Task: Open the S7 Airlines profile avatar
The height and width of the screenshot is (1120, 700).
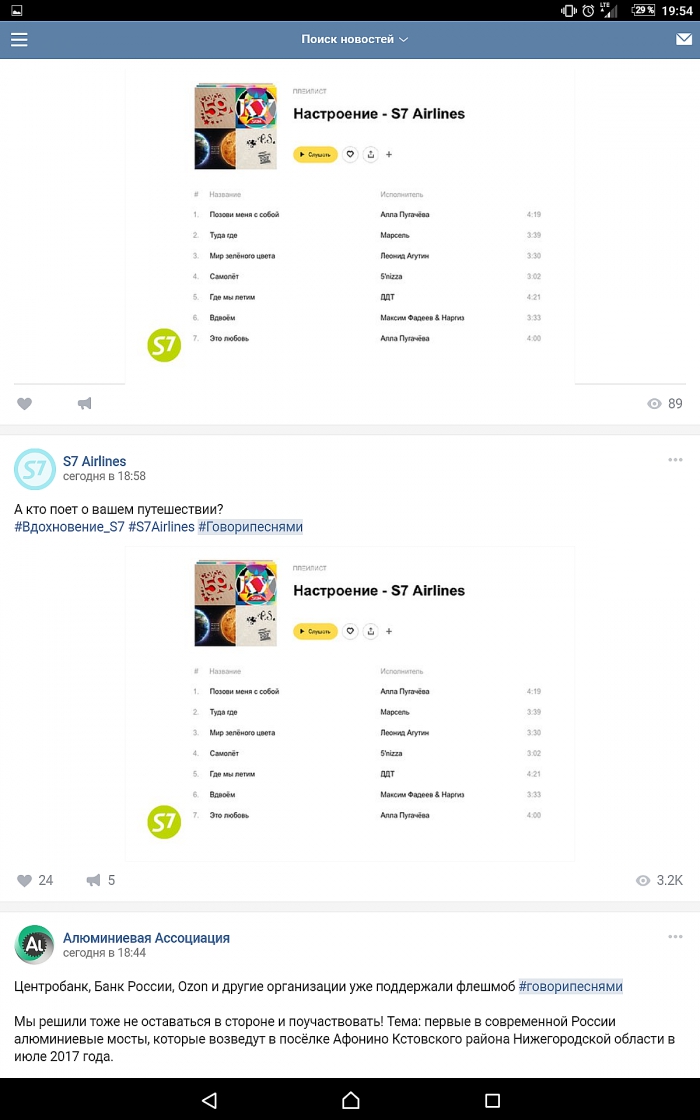Action: (x=35, y=469)
